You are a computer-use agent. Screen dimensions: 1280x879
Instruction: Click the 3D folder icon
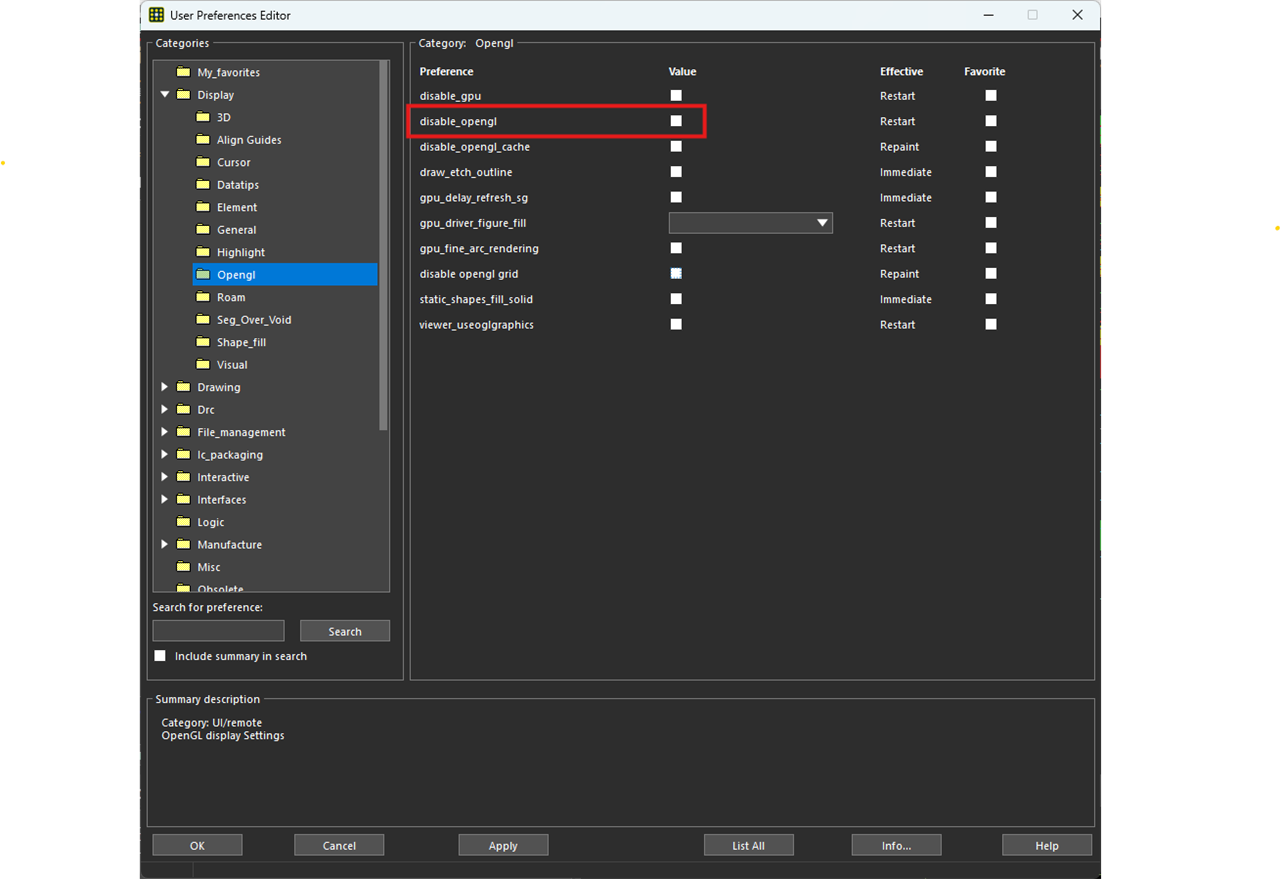tap(203, 117)
